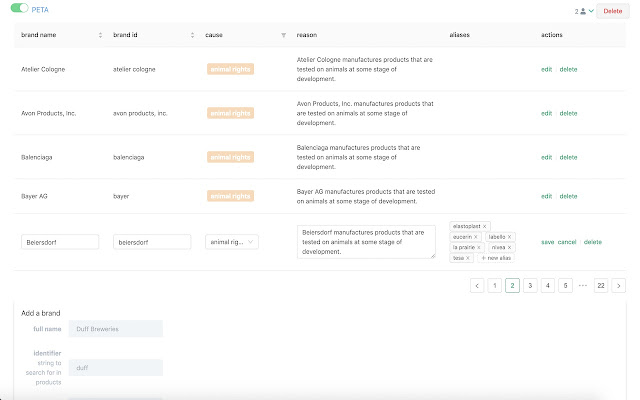Delete the Atelier Cologne row
This screenshot has width=640, height=400.
click(x=568, y=69)
